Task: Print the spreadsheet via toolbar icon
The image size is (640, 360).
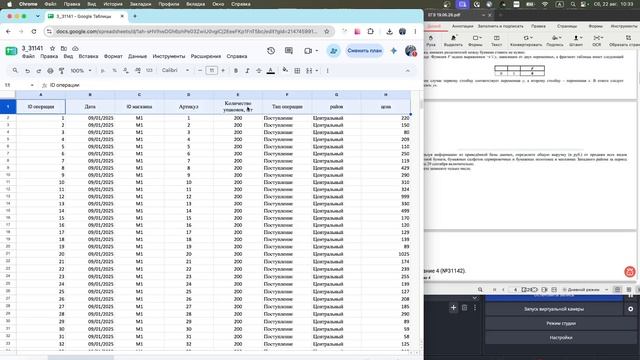Action: pos(50,71)
